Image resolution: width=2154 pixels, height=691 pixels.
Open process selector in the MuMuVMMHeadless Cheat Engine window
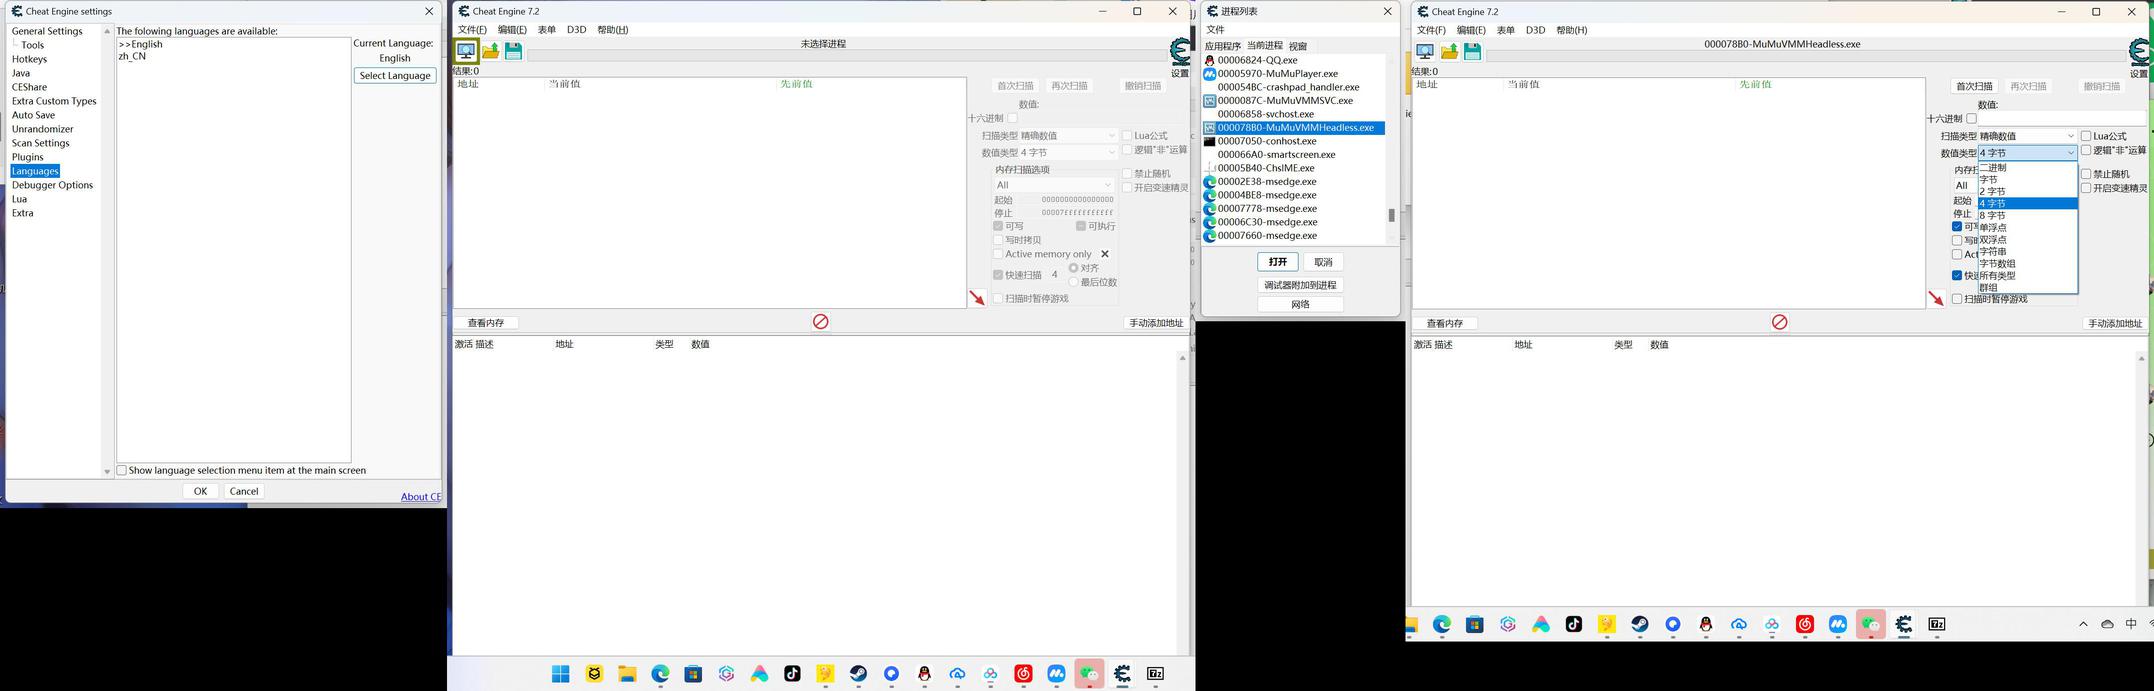click(x=1425, y=52)
